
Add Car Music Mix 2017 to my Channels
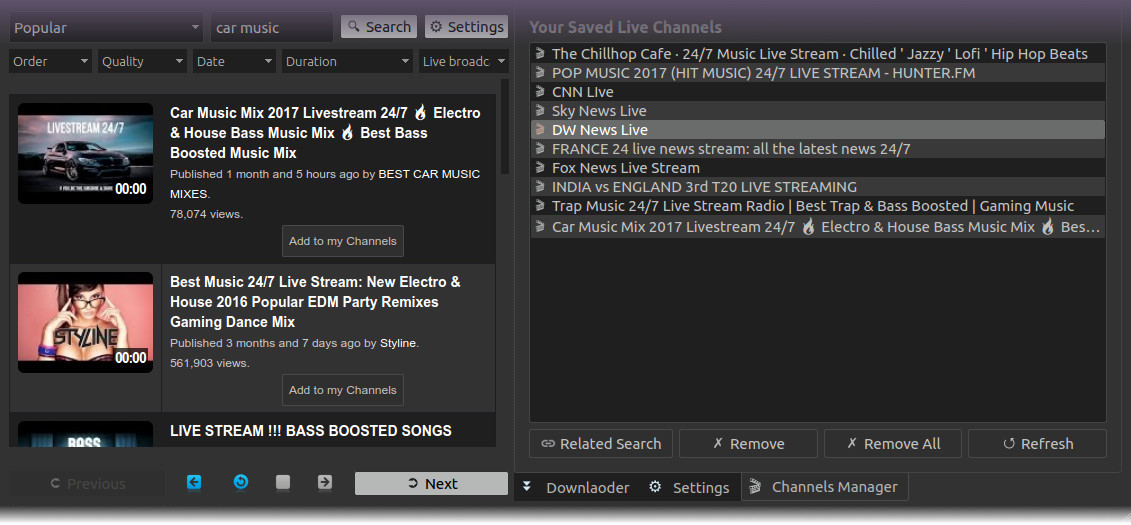pos(343,241)
